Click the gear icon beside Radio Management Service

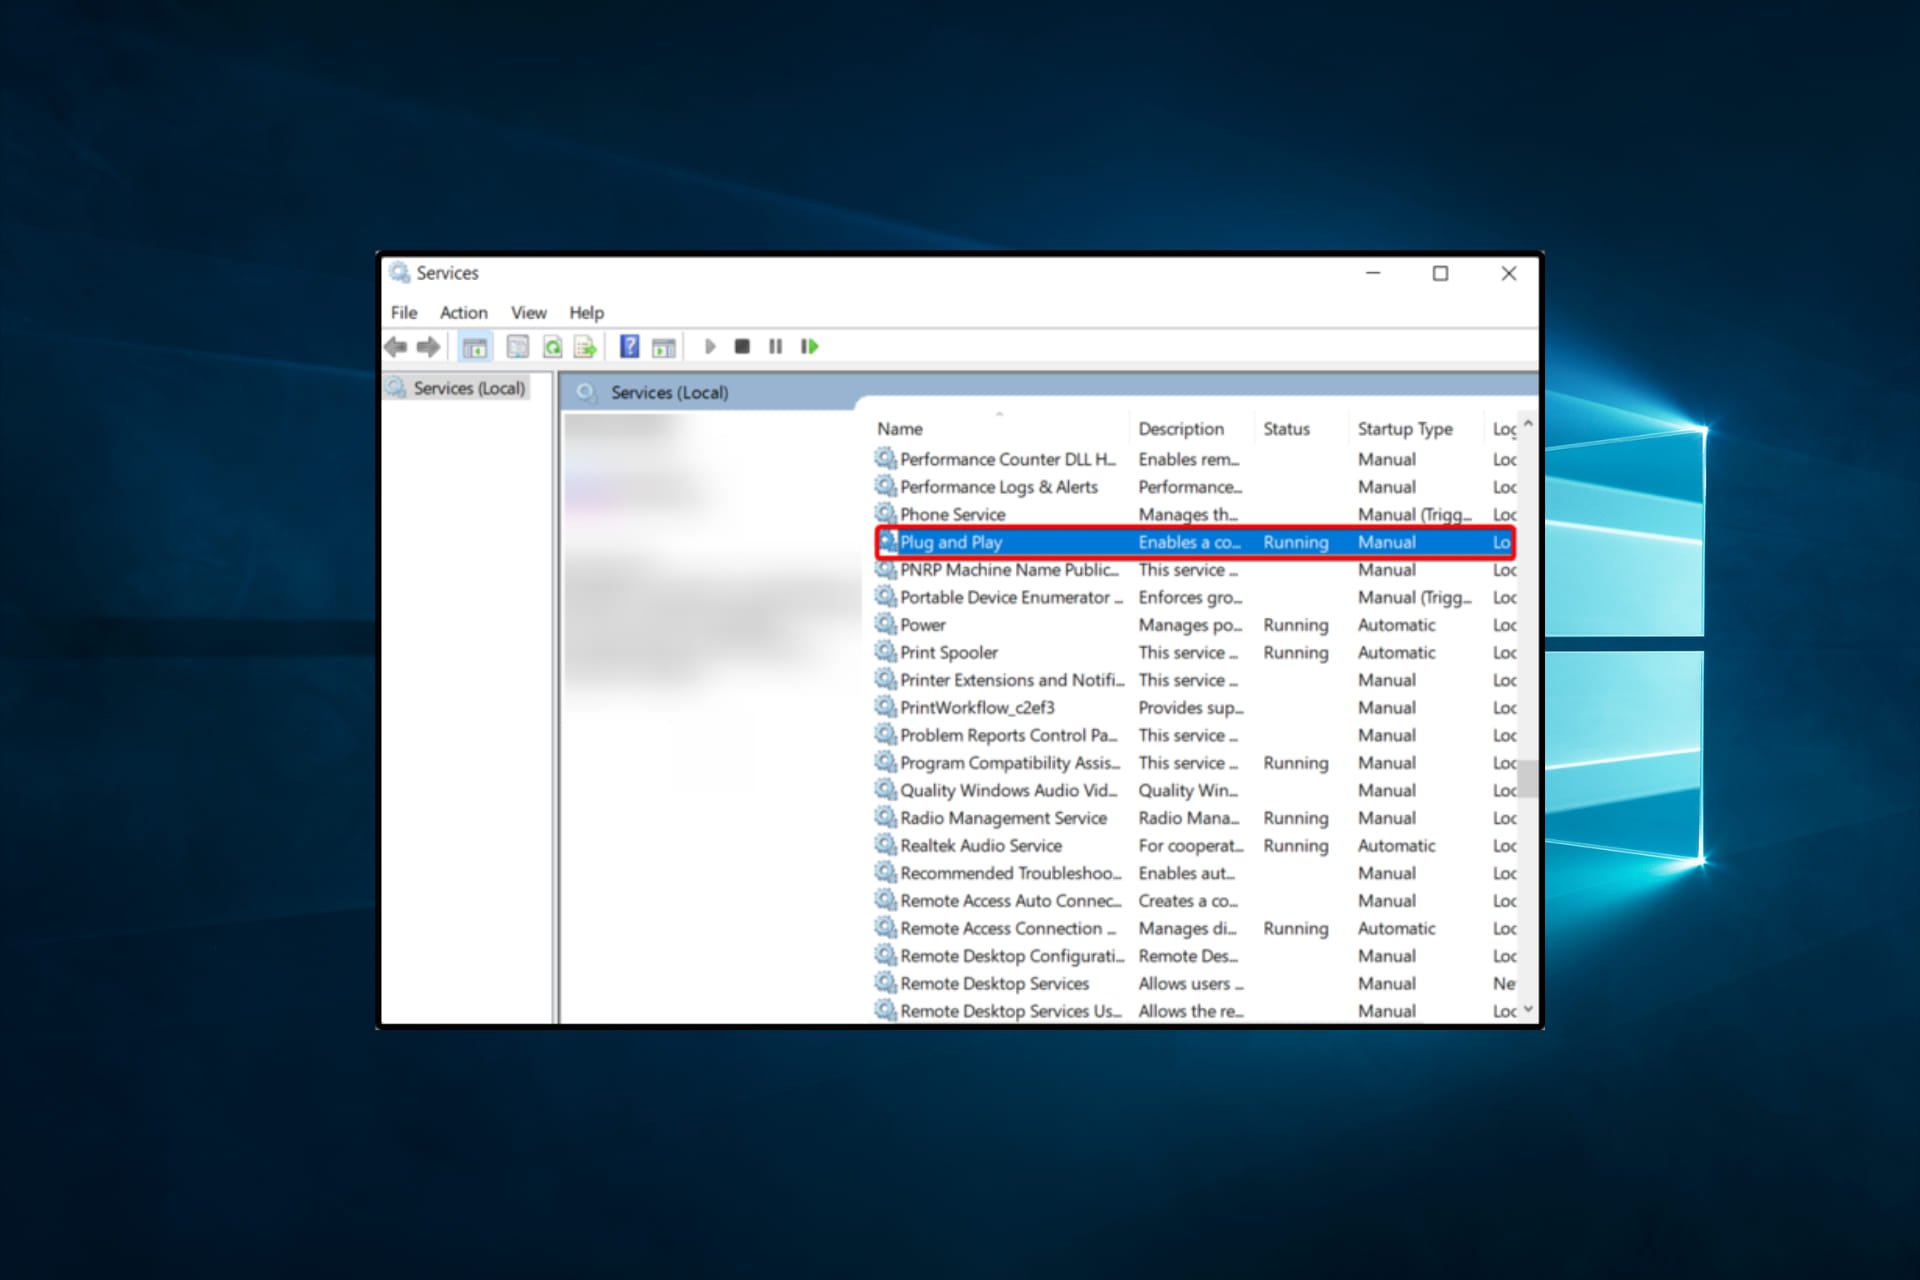click(x=886, y=817)
